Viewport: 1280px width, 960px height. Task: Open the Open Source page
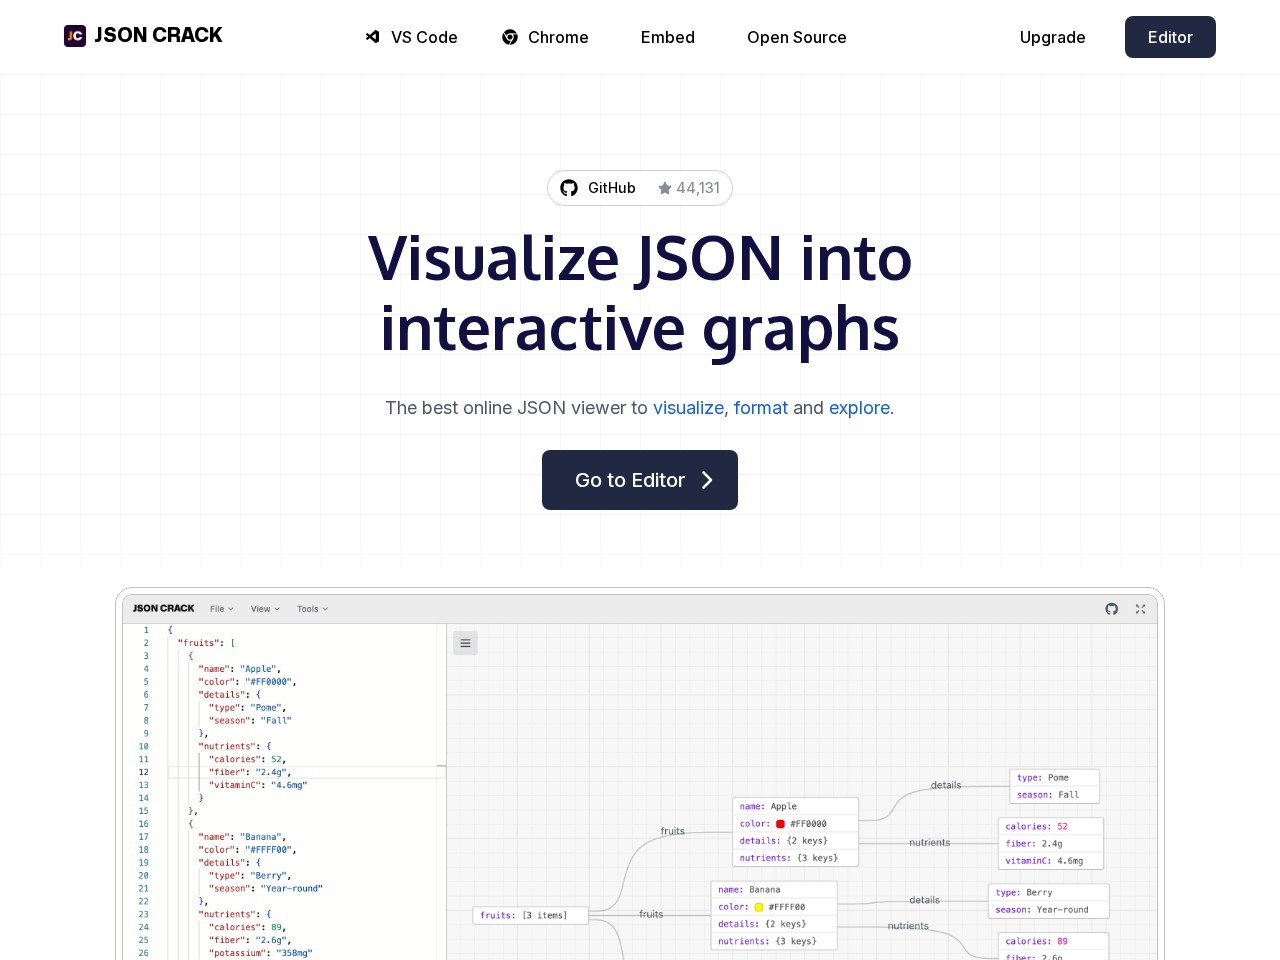pyautogui.click(x=797, y=37)
